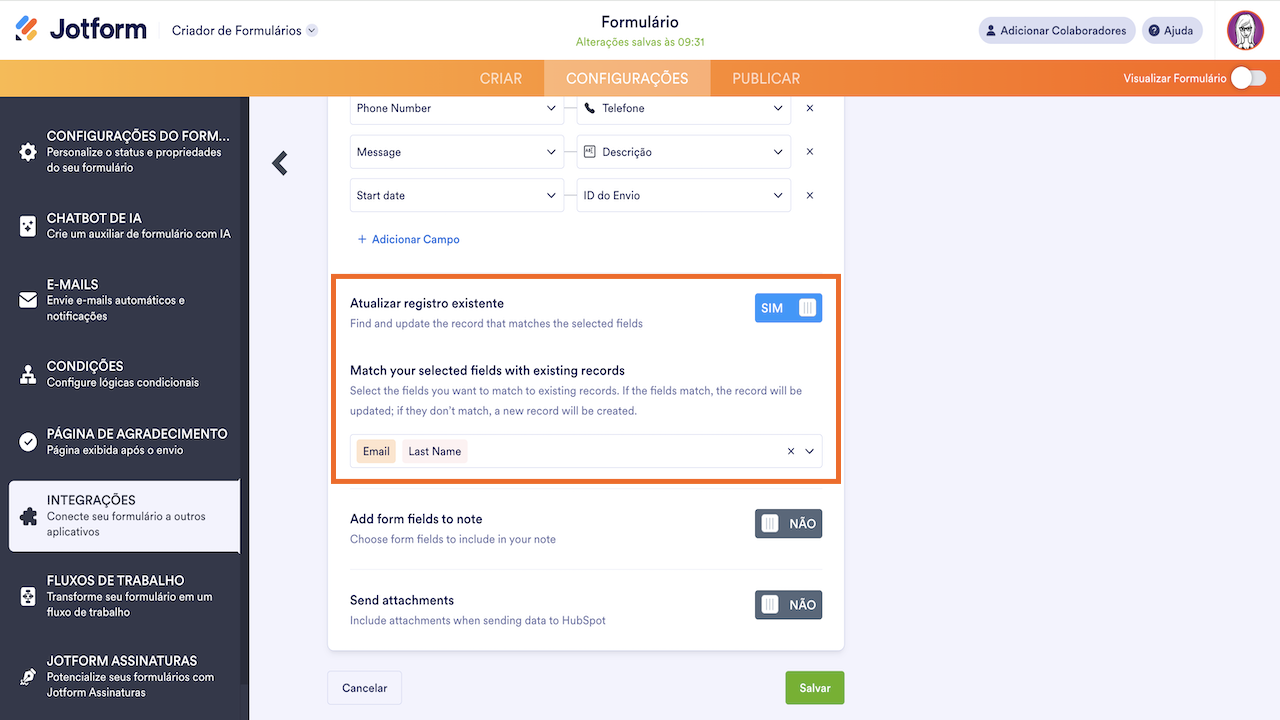Go to the PUBLICAR tab
This screenshot has height=720, width=1280.
[x=766, y=78]
